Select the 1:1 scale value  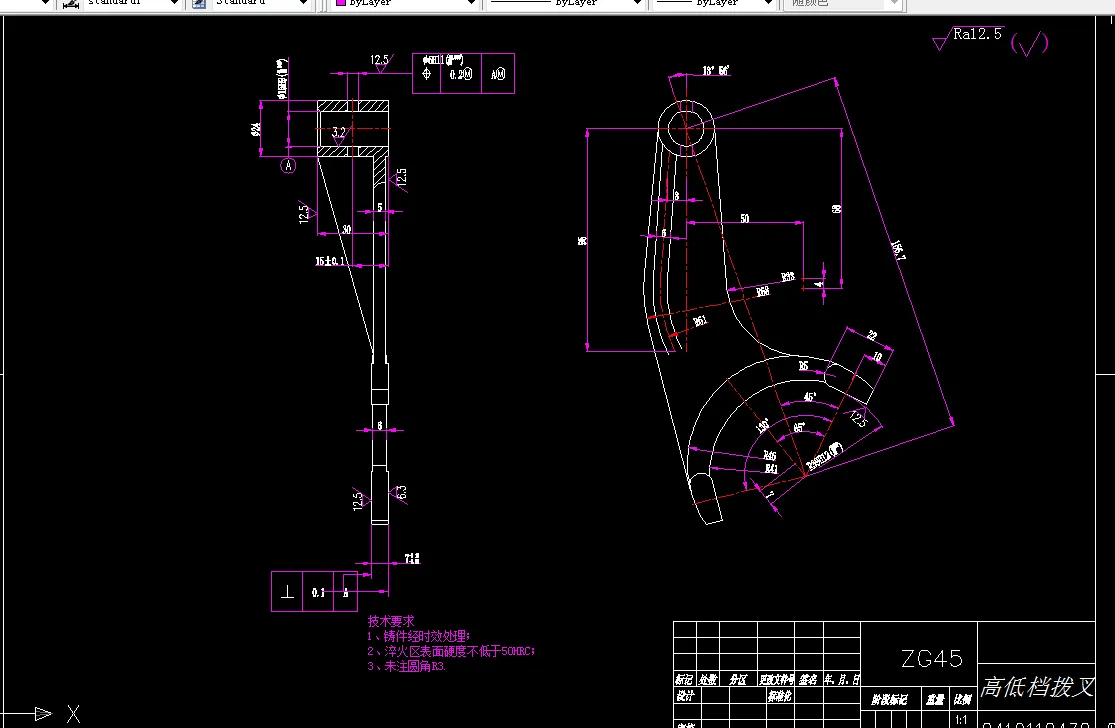pos(961,719)
